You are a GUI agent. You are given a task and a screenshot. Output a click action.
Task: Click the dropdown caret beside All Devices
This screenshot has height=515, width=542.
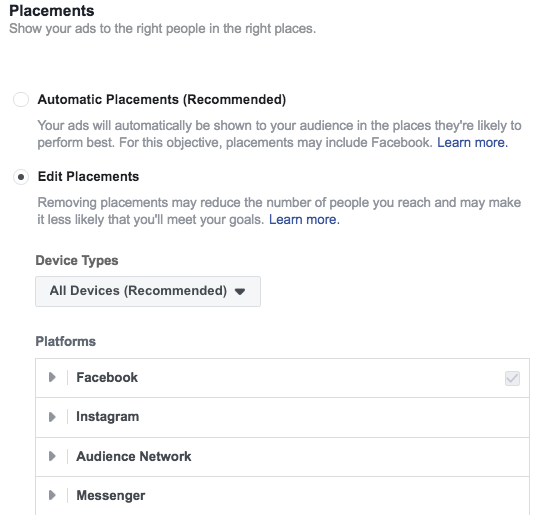240,292
